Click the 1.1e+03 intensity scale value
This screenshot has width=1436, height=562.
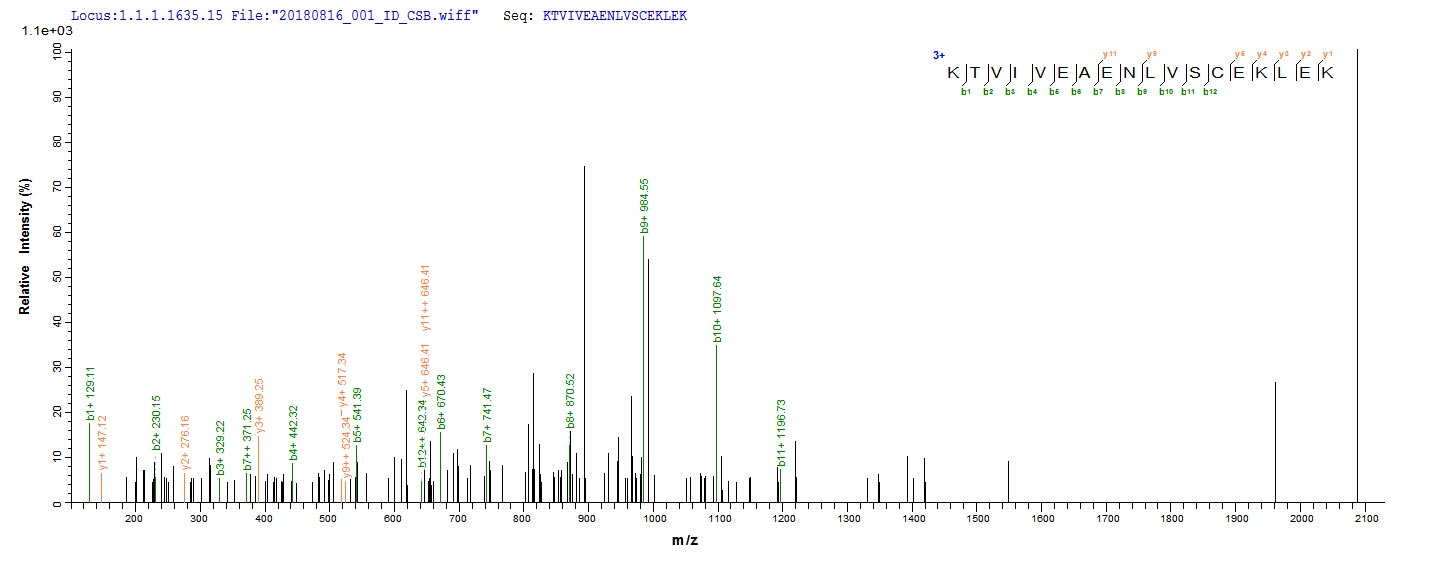(x=42, y=32)
